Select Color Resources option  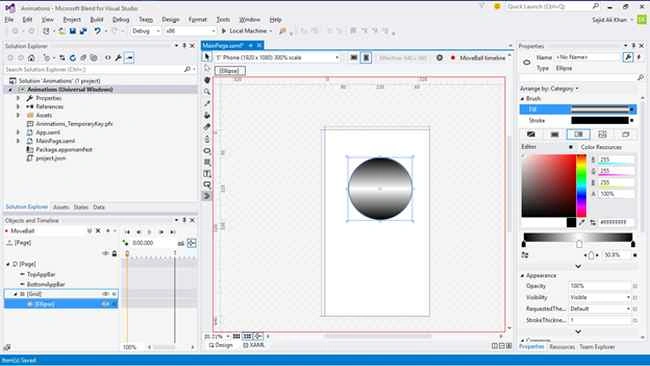[x=601, y=147]
